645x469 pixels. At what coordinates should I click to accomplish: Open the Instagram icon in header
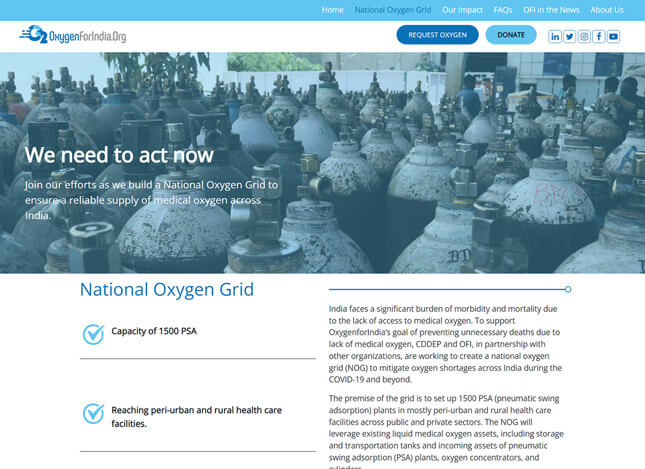[584, 36]
